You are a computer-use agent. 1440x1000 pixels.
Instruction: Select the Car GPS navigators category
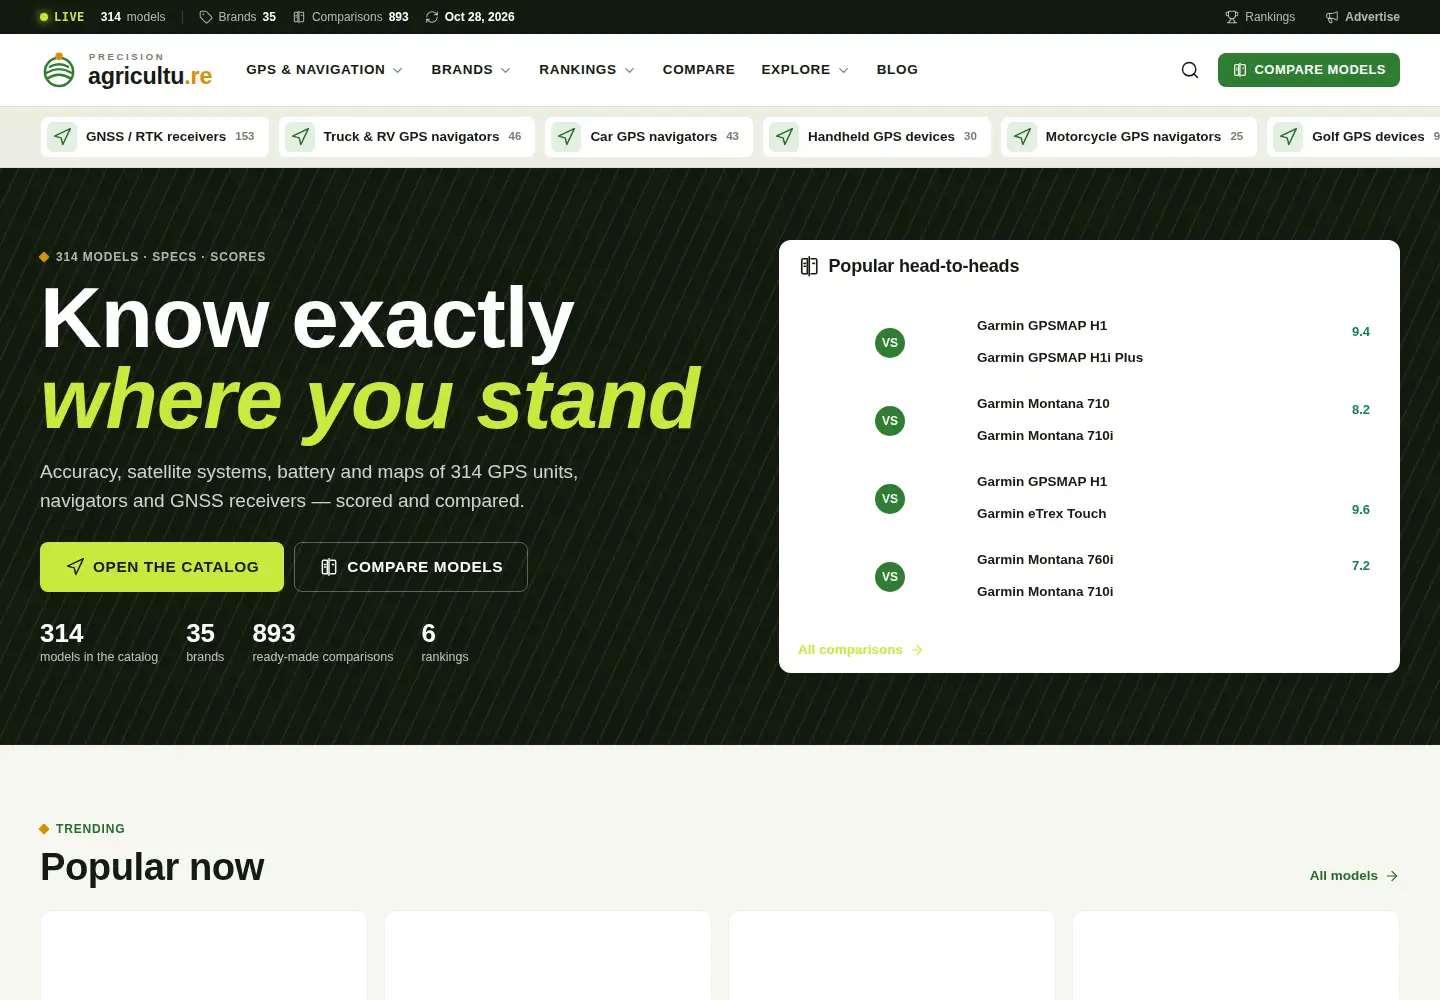click(x=649, y=137)
